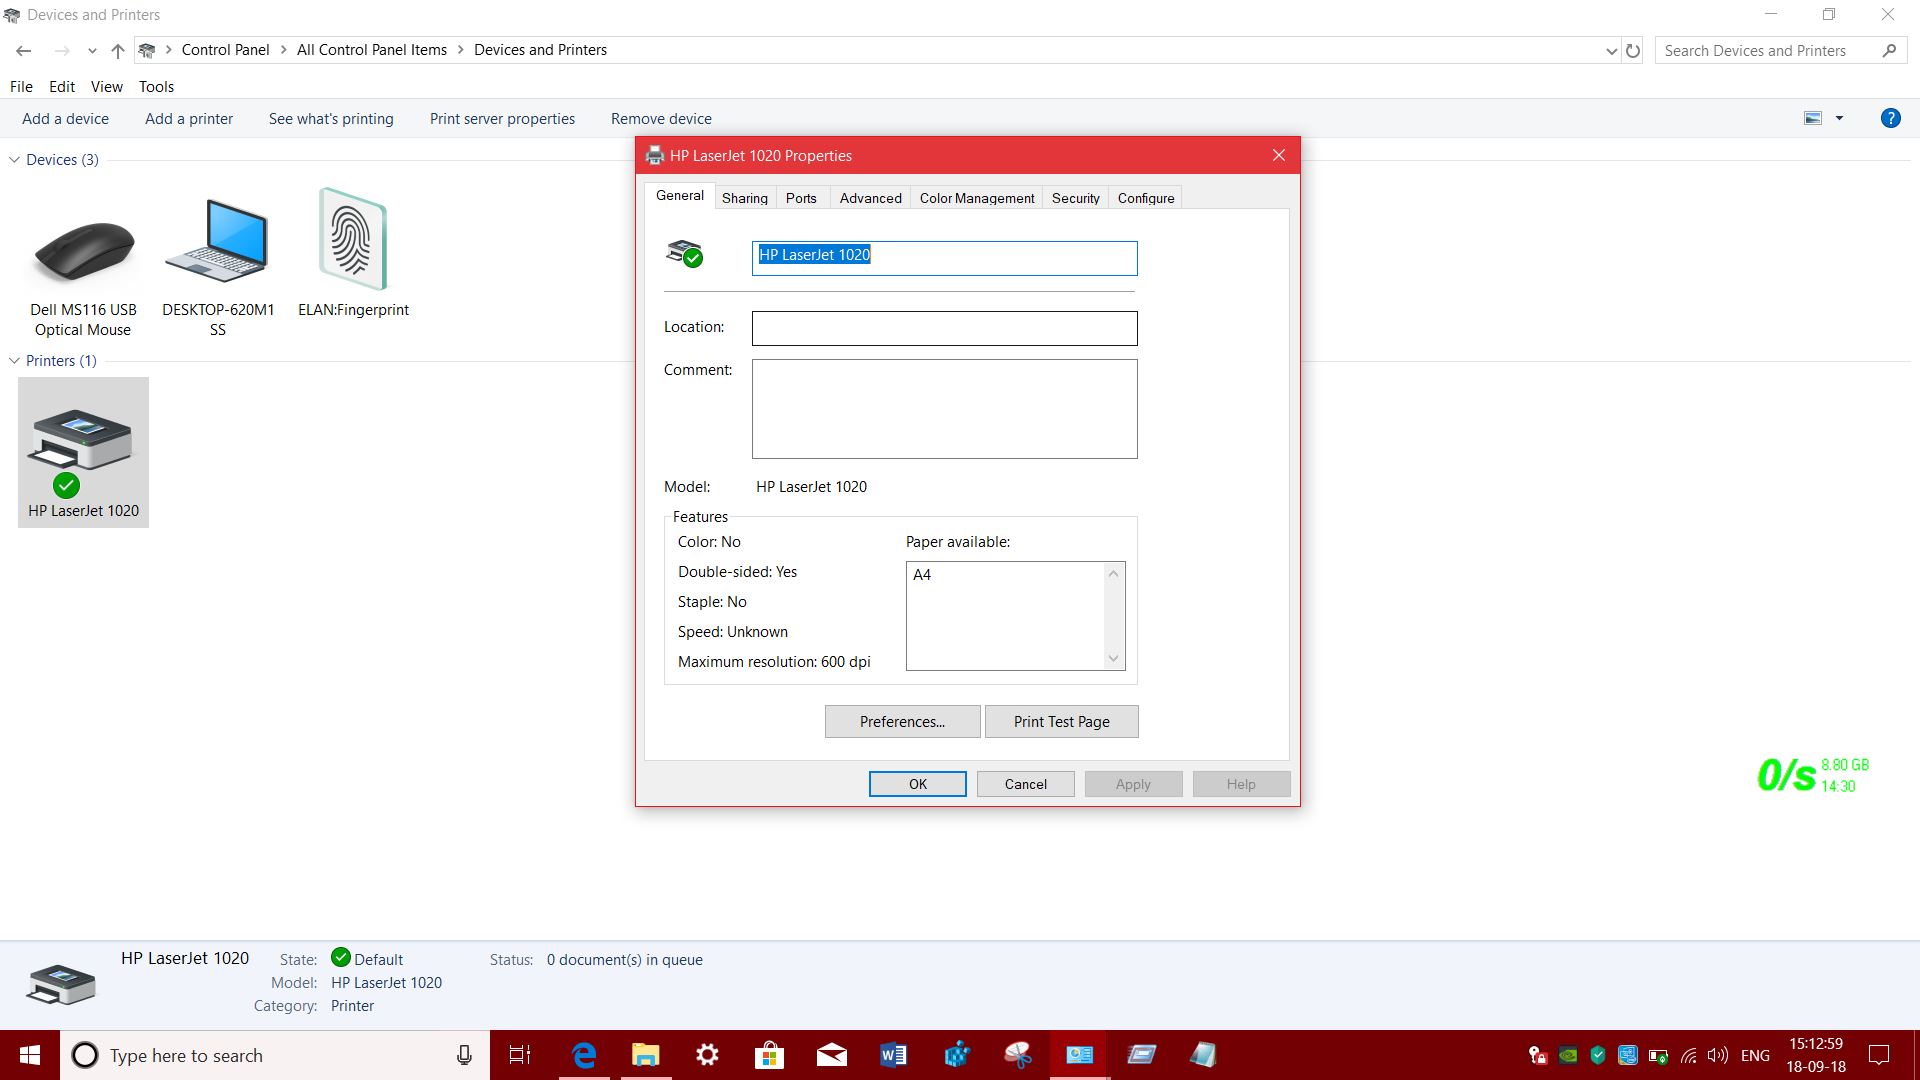Viewport: 1920px width, 1080px height.
Task: Switch to the Ports tab
Action: pyautogui.click(x=801, y=198)
